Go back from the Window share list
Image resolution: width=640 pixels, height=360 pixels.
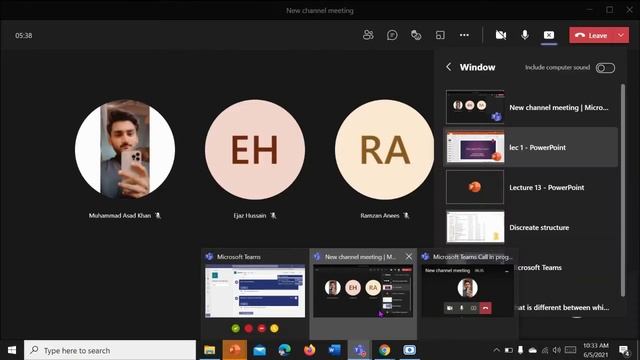coord(449,67)
